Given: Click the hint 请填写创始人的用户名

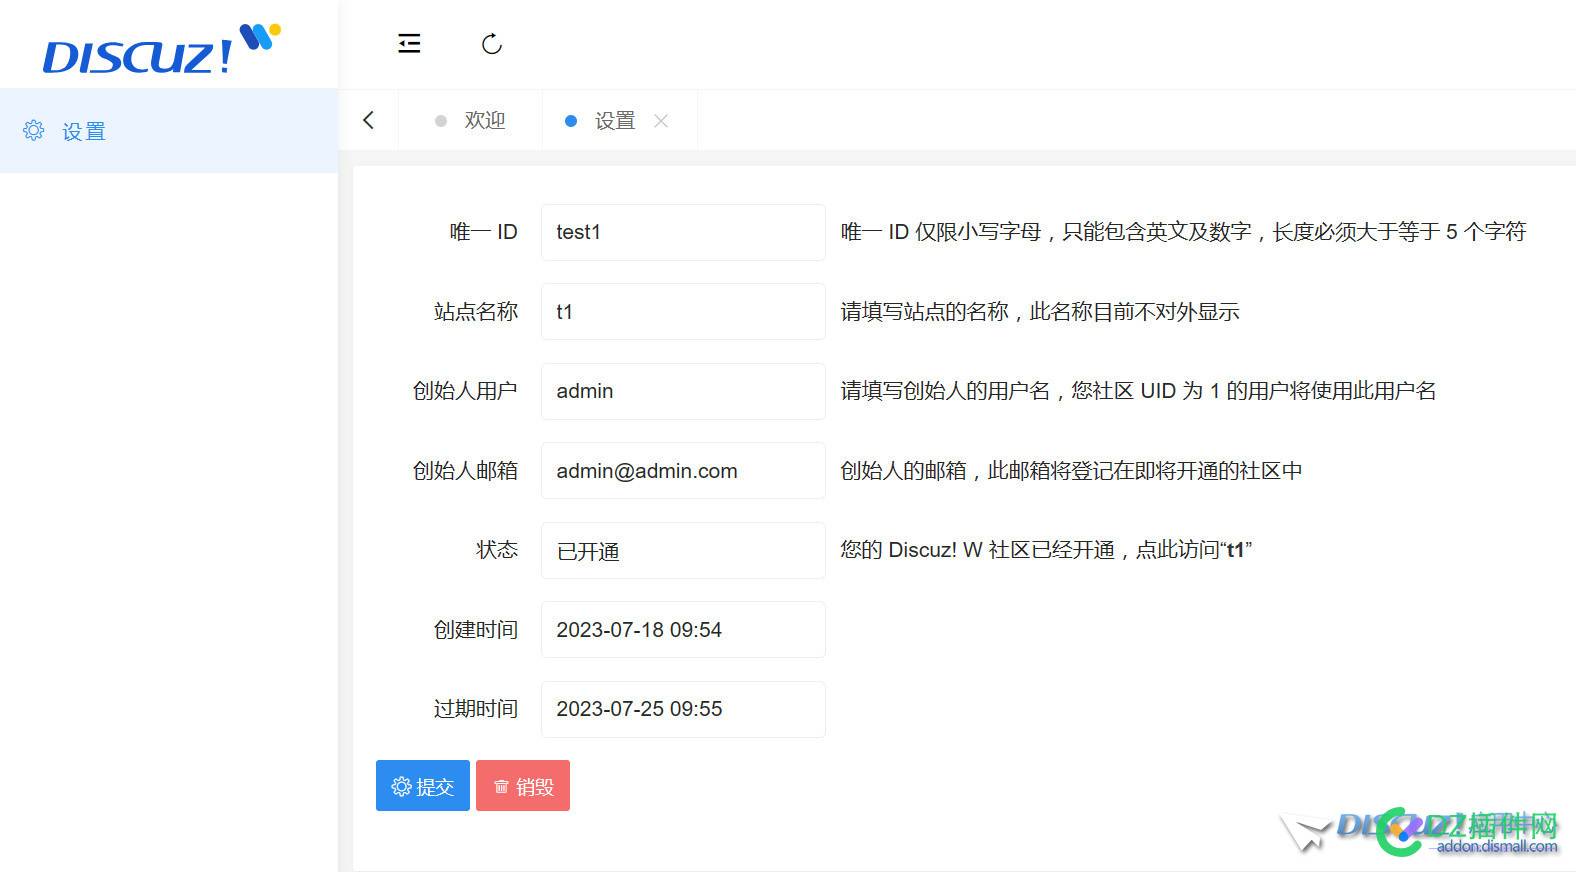Looking at the screenshot, I should point(1138,391).
